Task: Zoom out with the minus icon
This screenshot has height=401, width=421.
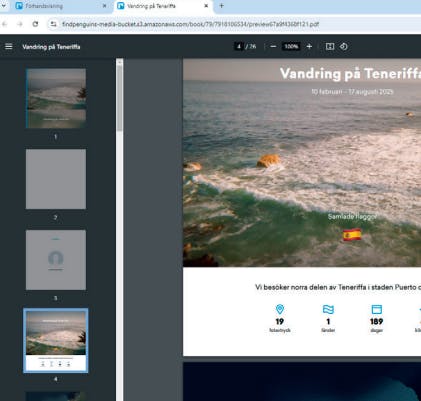Action: point(273,47)
